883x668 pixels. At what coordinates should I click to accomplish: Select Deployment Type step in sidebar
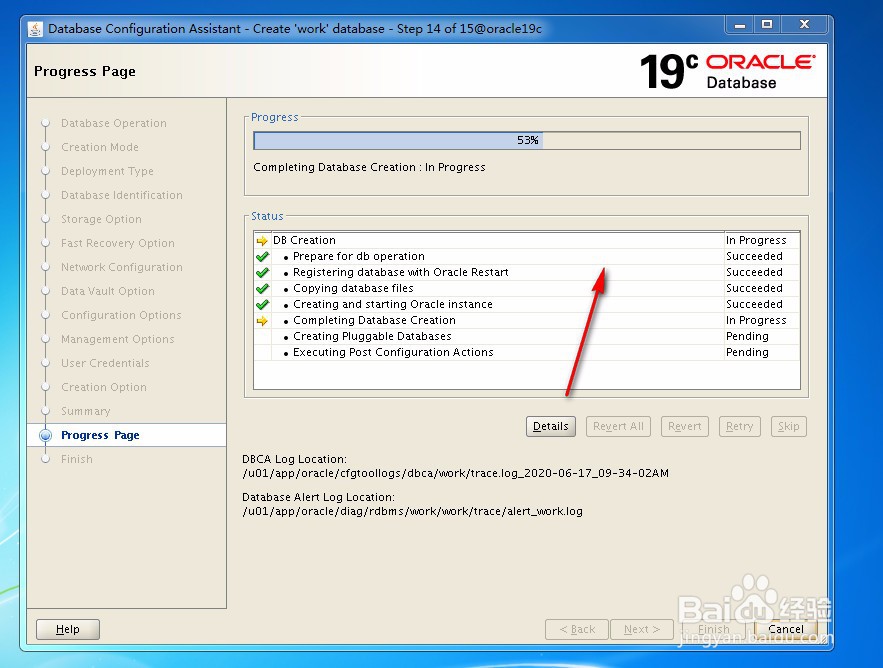(x=107, y=171)
